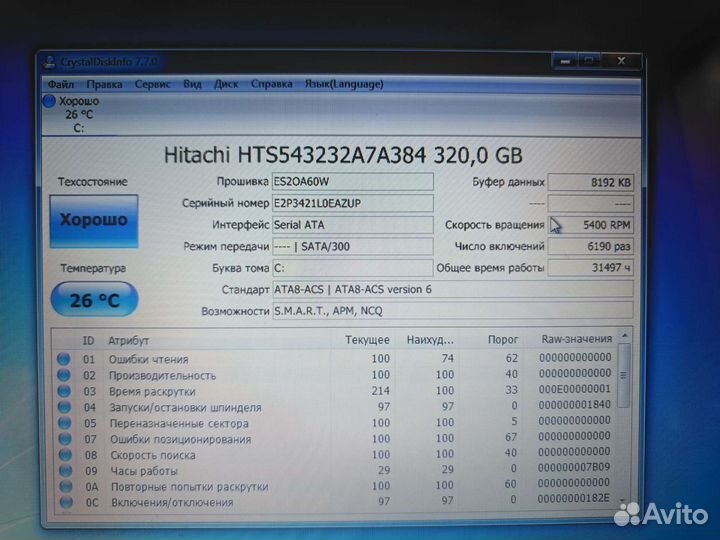Click raw value 000000001840
720x540 pixels.
574,405
